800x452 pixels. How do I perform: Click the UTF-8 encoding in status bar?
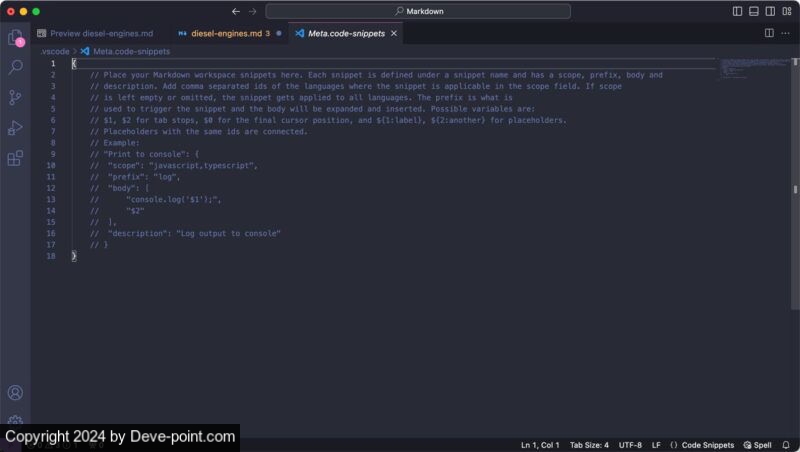(630, 445)
